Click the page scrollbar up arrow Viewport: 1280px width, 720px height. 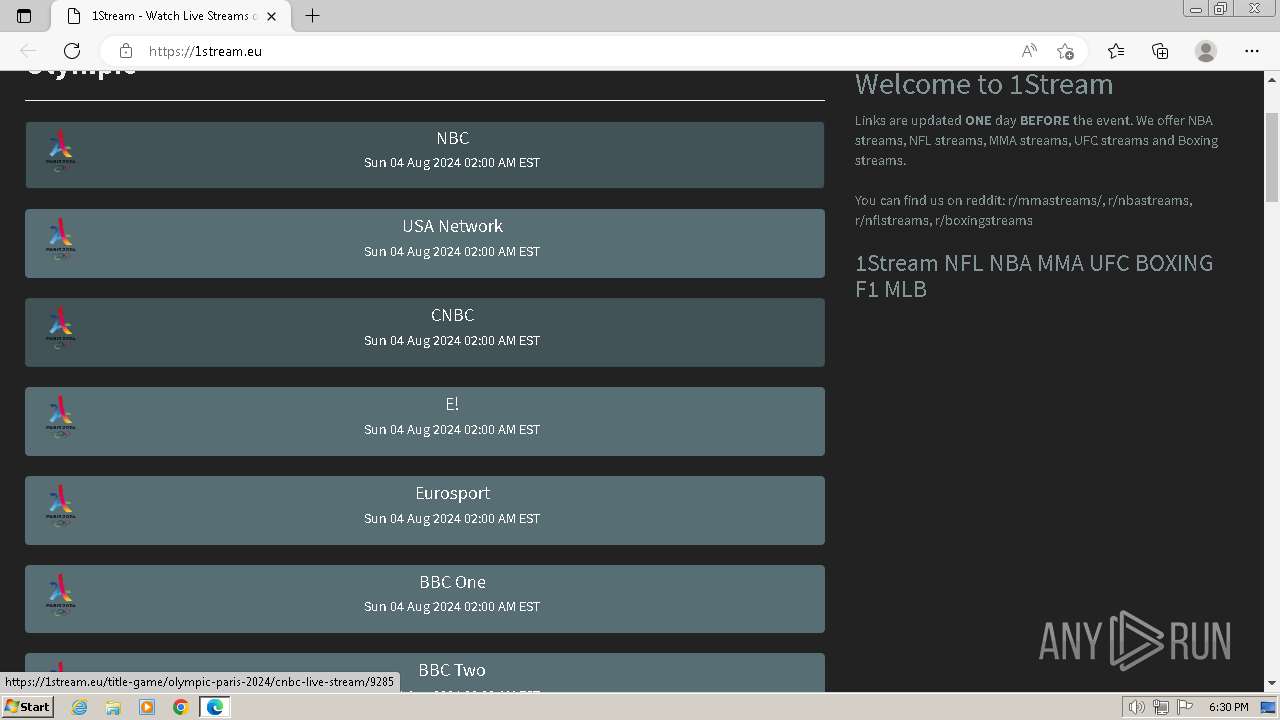(1272, 79)
